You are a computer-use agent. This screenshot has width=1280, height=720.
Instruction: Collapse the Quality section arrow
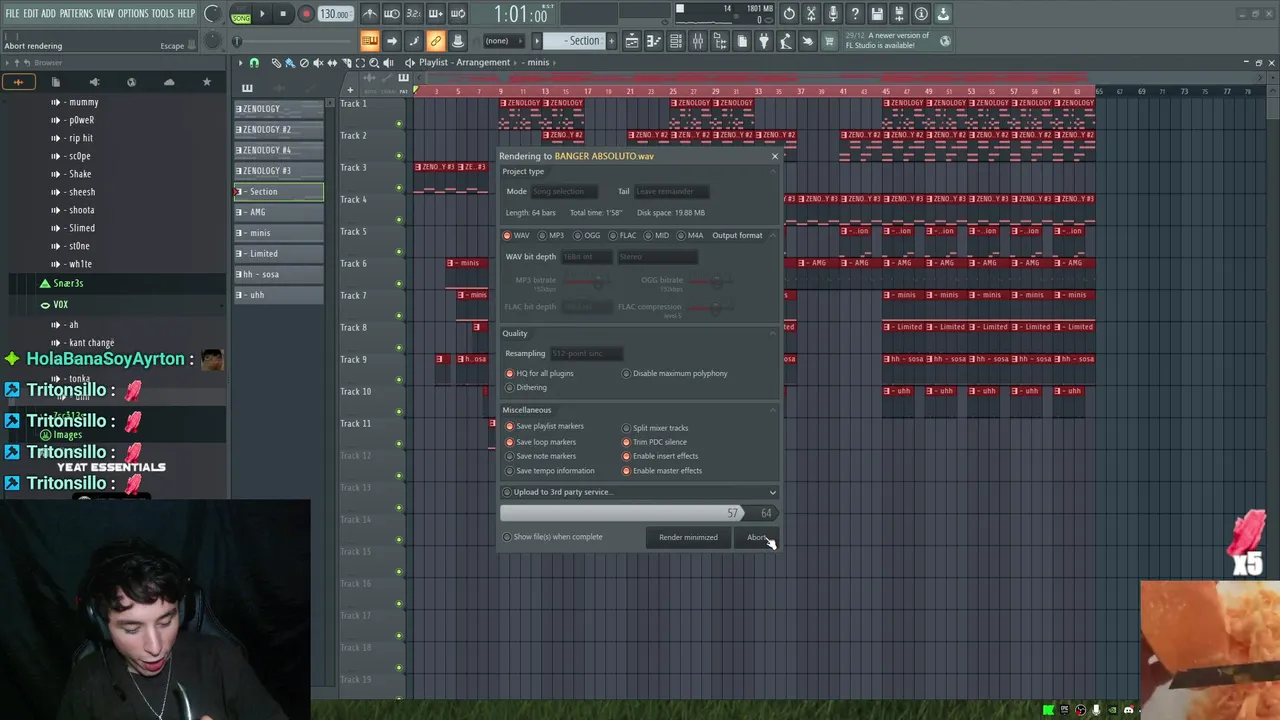(773, 333)
